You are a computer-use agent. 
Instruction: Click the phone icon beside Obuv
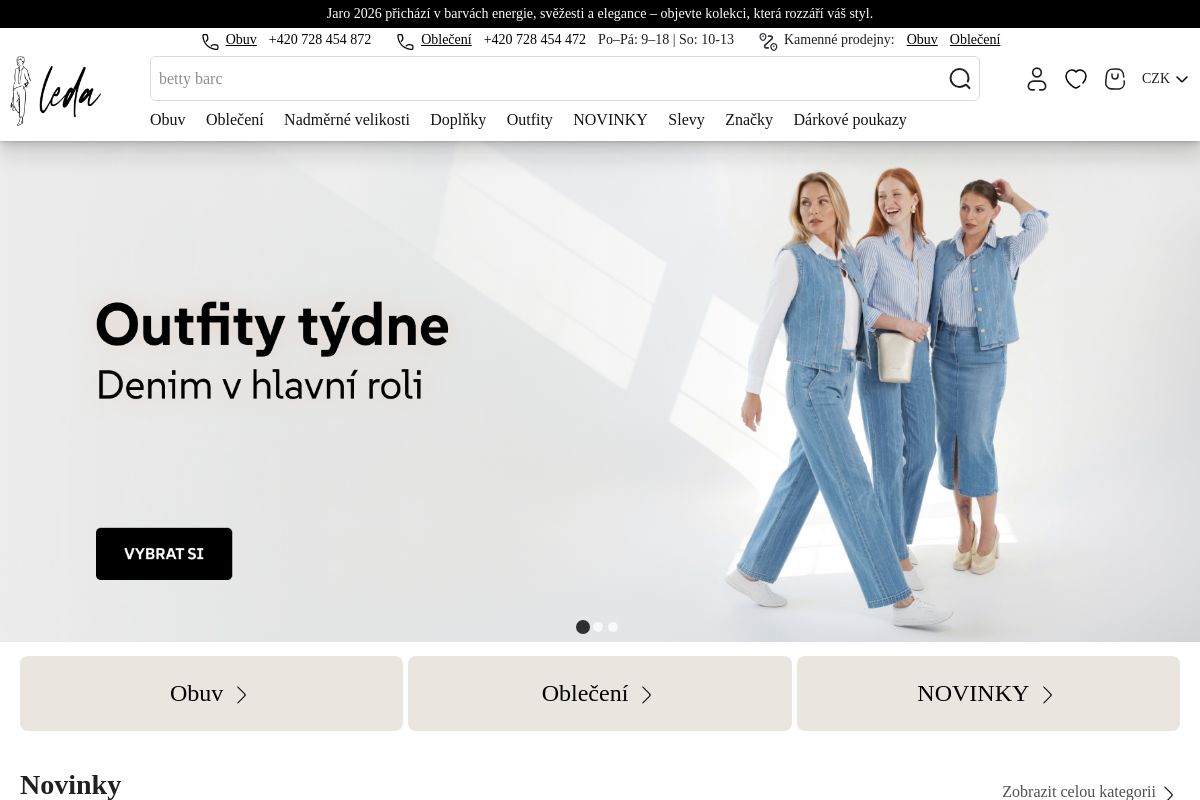(210, 41)
